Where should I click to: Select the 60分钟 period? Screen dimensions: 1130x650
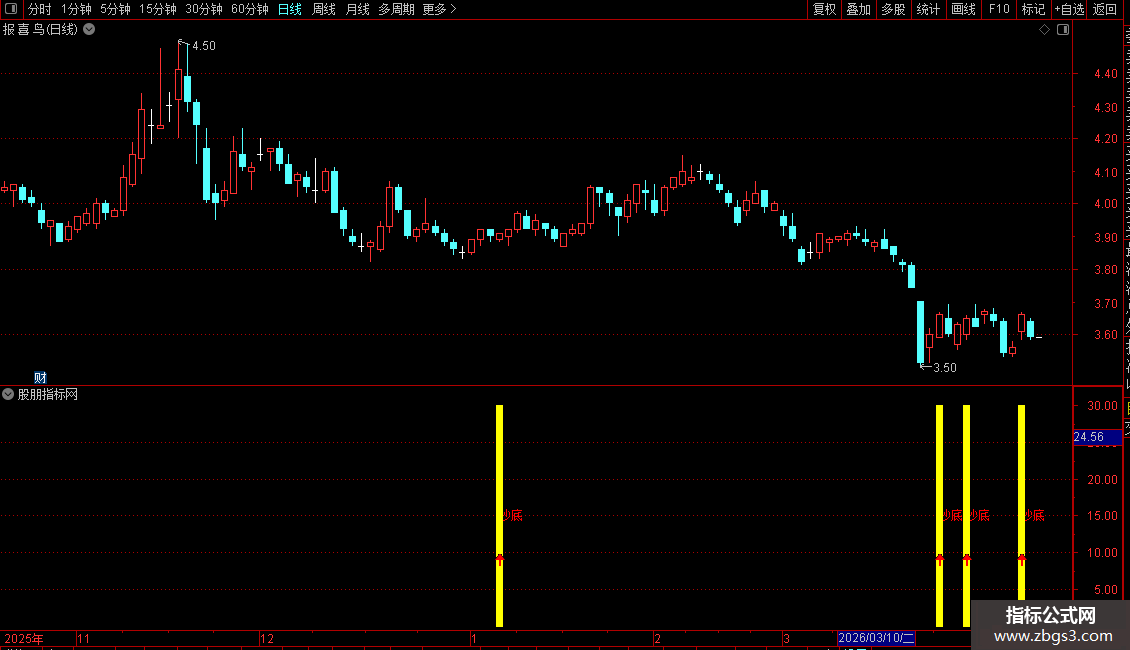[250, 9]
